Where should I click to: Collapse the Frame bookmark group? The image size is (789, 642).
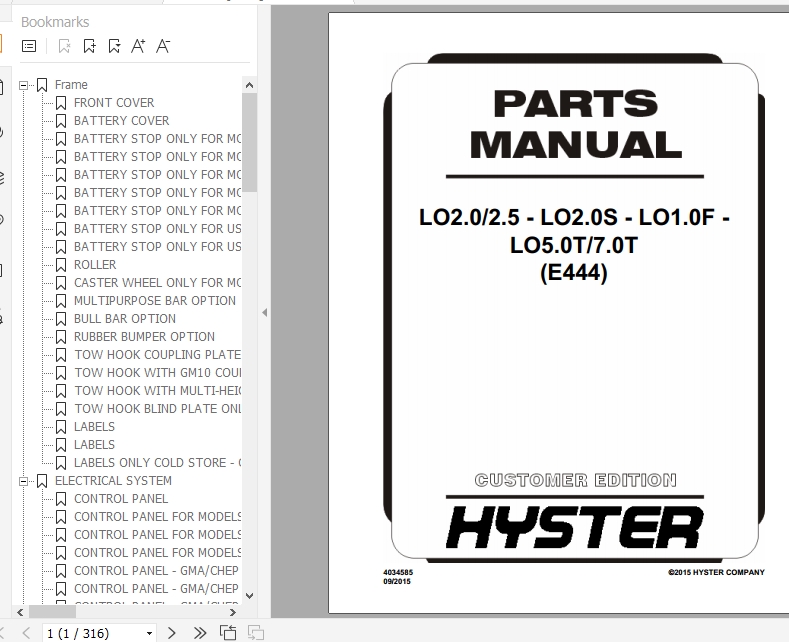pyautogui.click(x=23, y=86)
